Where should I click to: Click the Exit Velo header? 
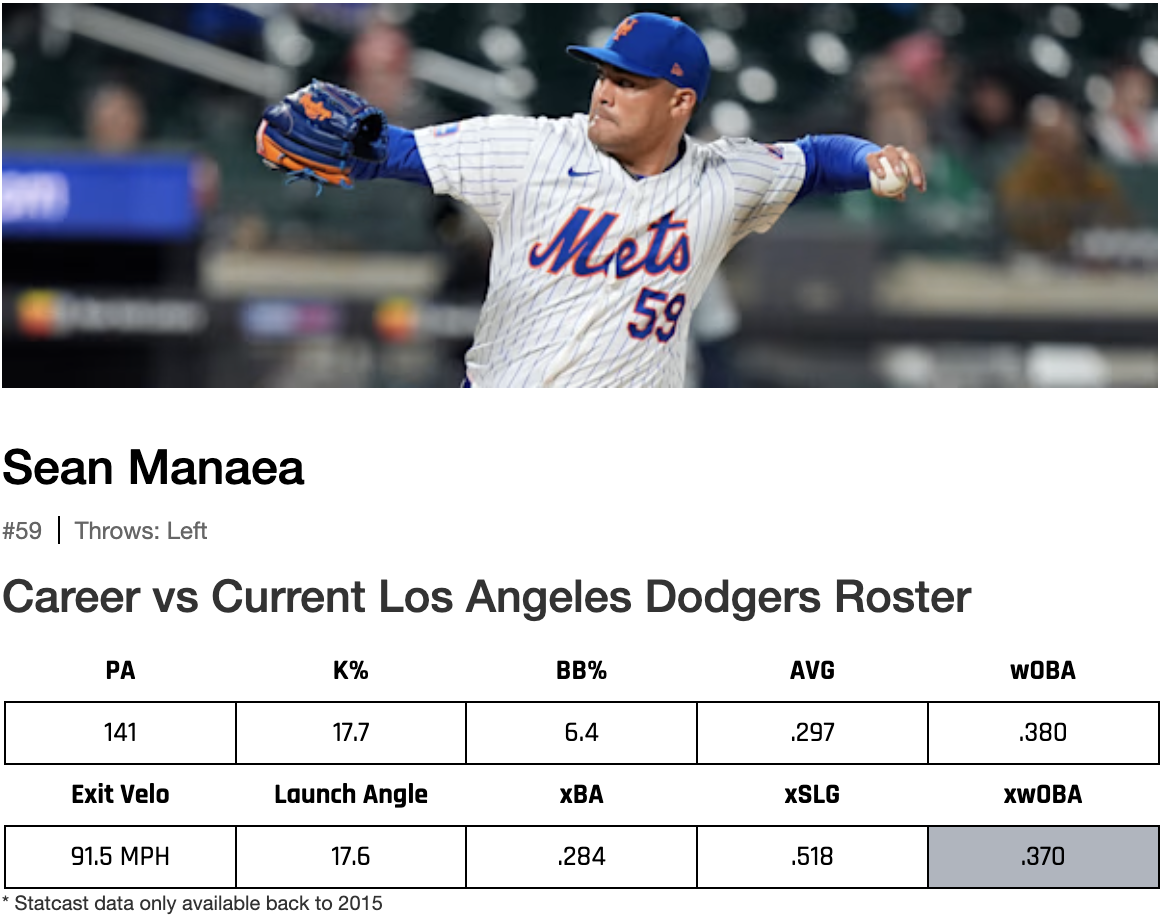click(x=120, y=795)
